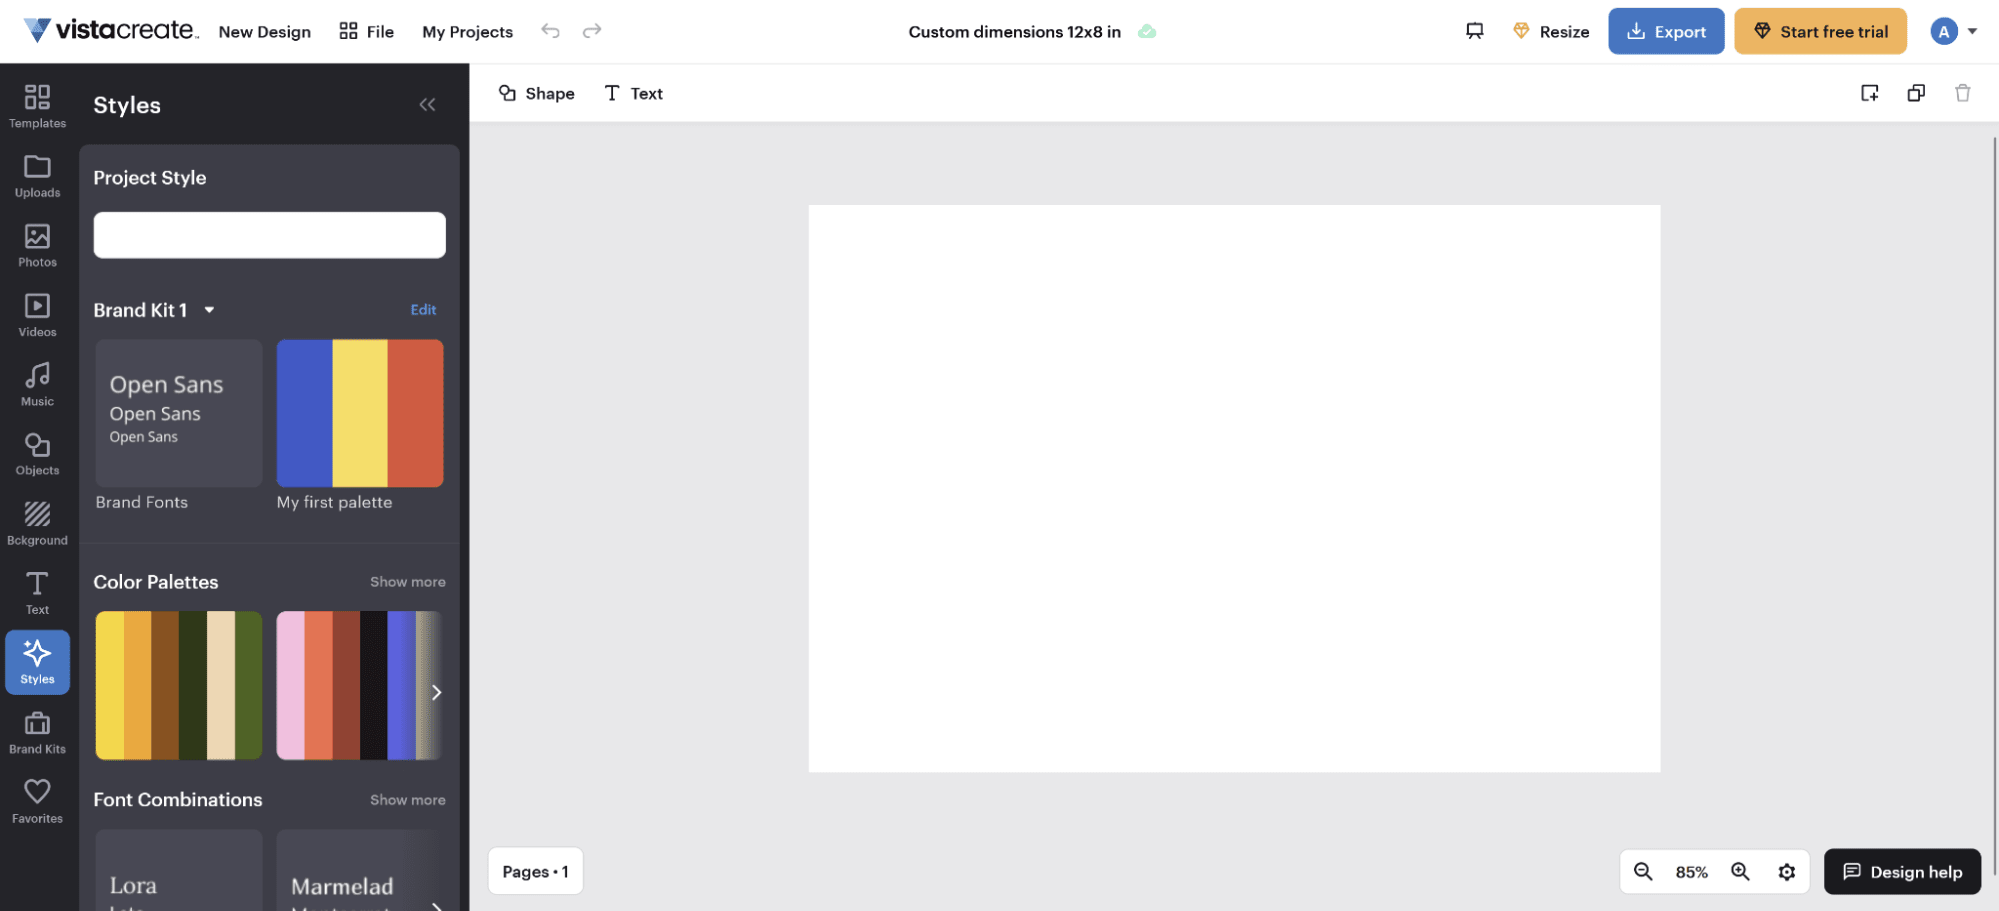
Task: Click the design title Custom dimensions 12x8 in
Action: [x=1014, y=32]
